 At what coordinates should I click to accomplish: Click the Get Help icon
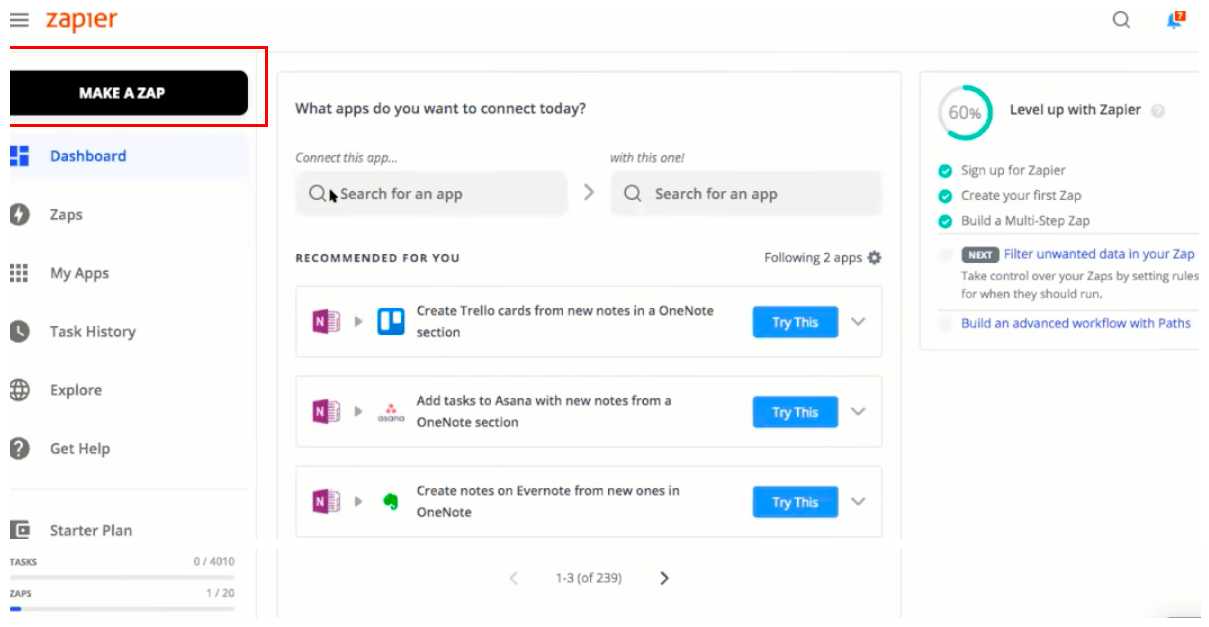21,448
